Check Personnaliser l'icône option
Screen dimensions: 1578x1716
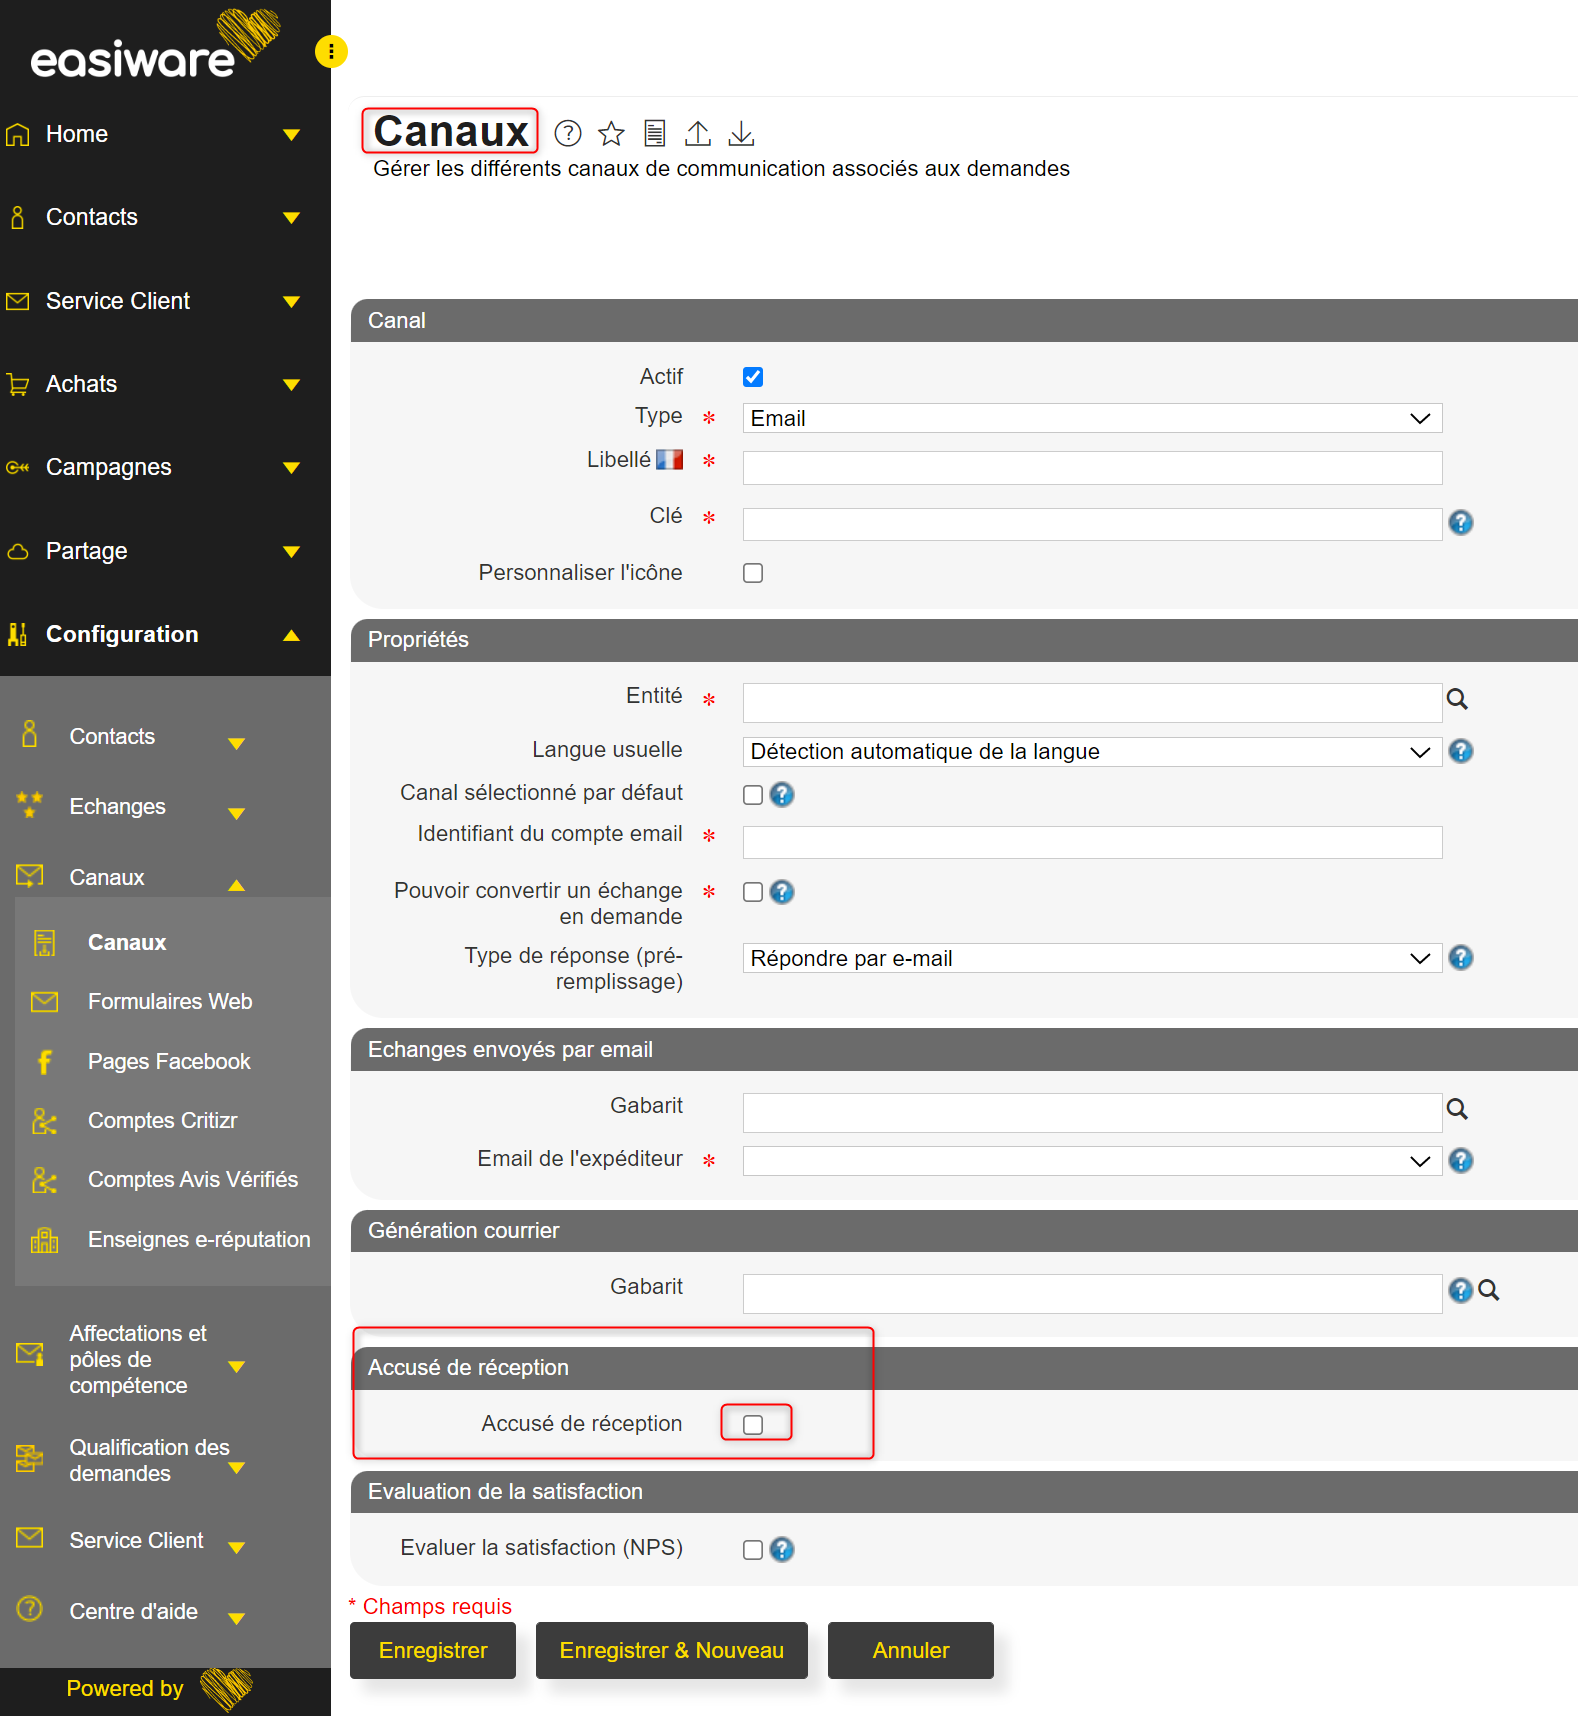point(753,573)
